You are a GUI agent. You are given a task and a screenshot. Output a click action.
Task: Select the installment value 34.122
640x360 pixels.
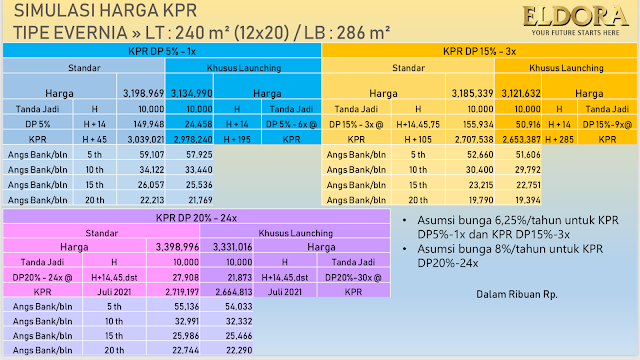151,169
